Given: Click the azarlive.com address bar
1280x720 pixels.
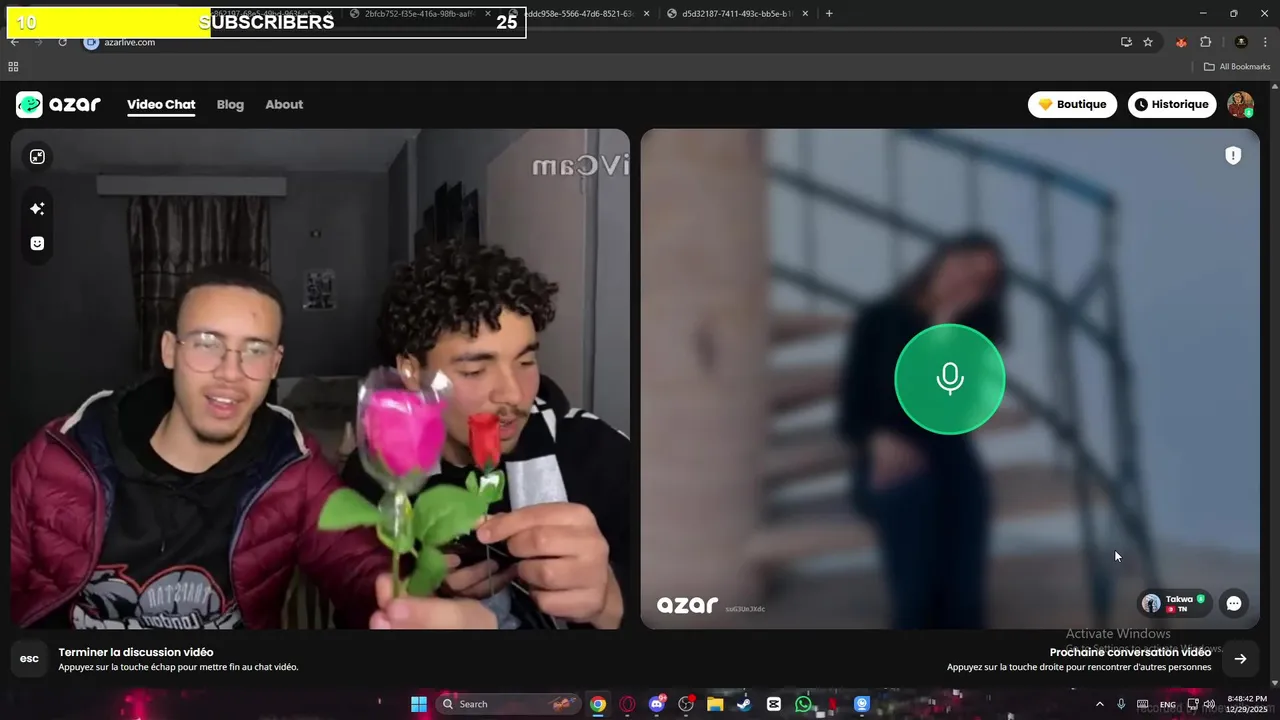Looking at the screenshot, I should (x=600, y=42).
